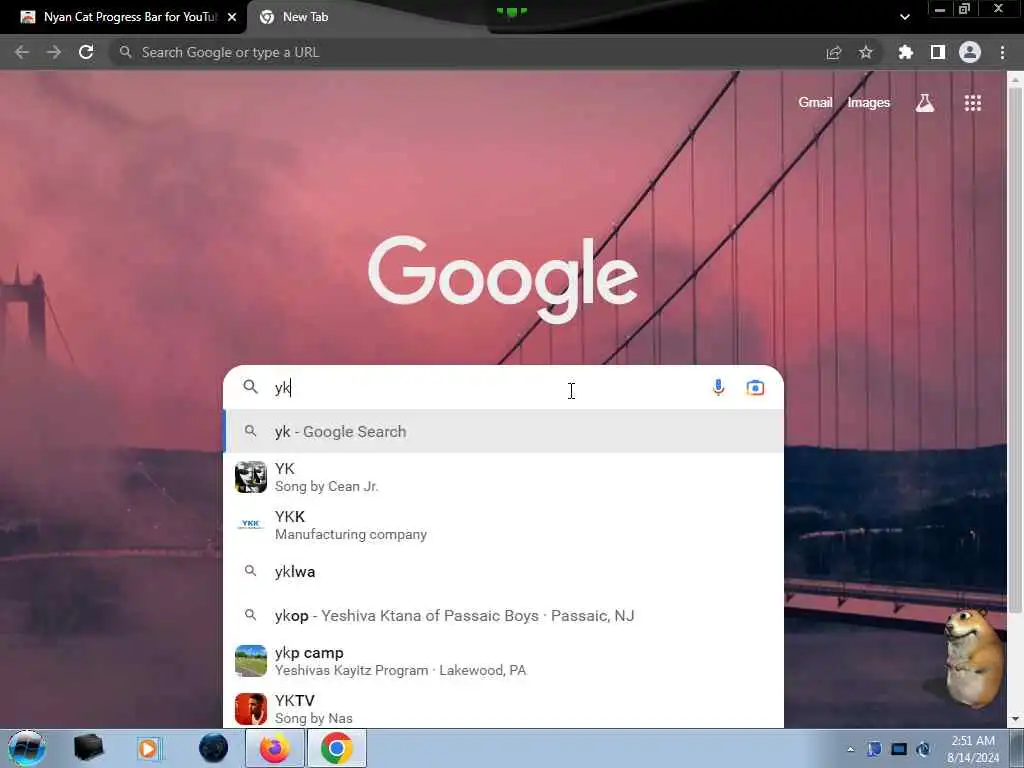The width and height of the screenshot is (1024, 768).
Task: Open Search Labs flask icon
Action: tap(925, 103)
